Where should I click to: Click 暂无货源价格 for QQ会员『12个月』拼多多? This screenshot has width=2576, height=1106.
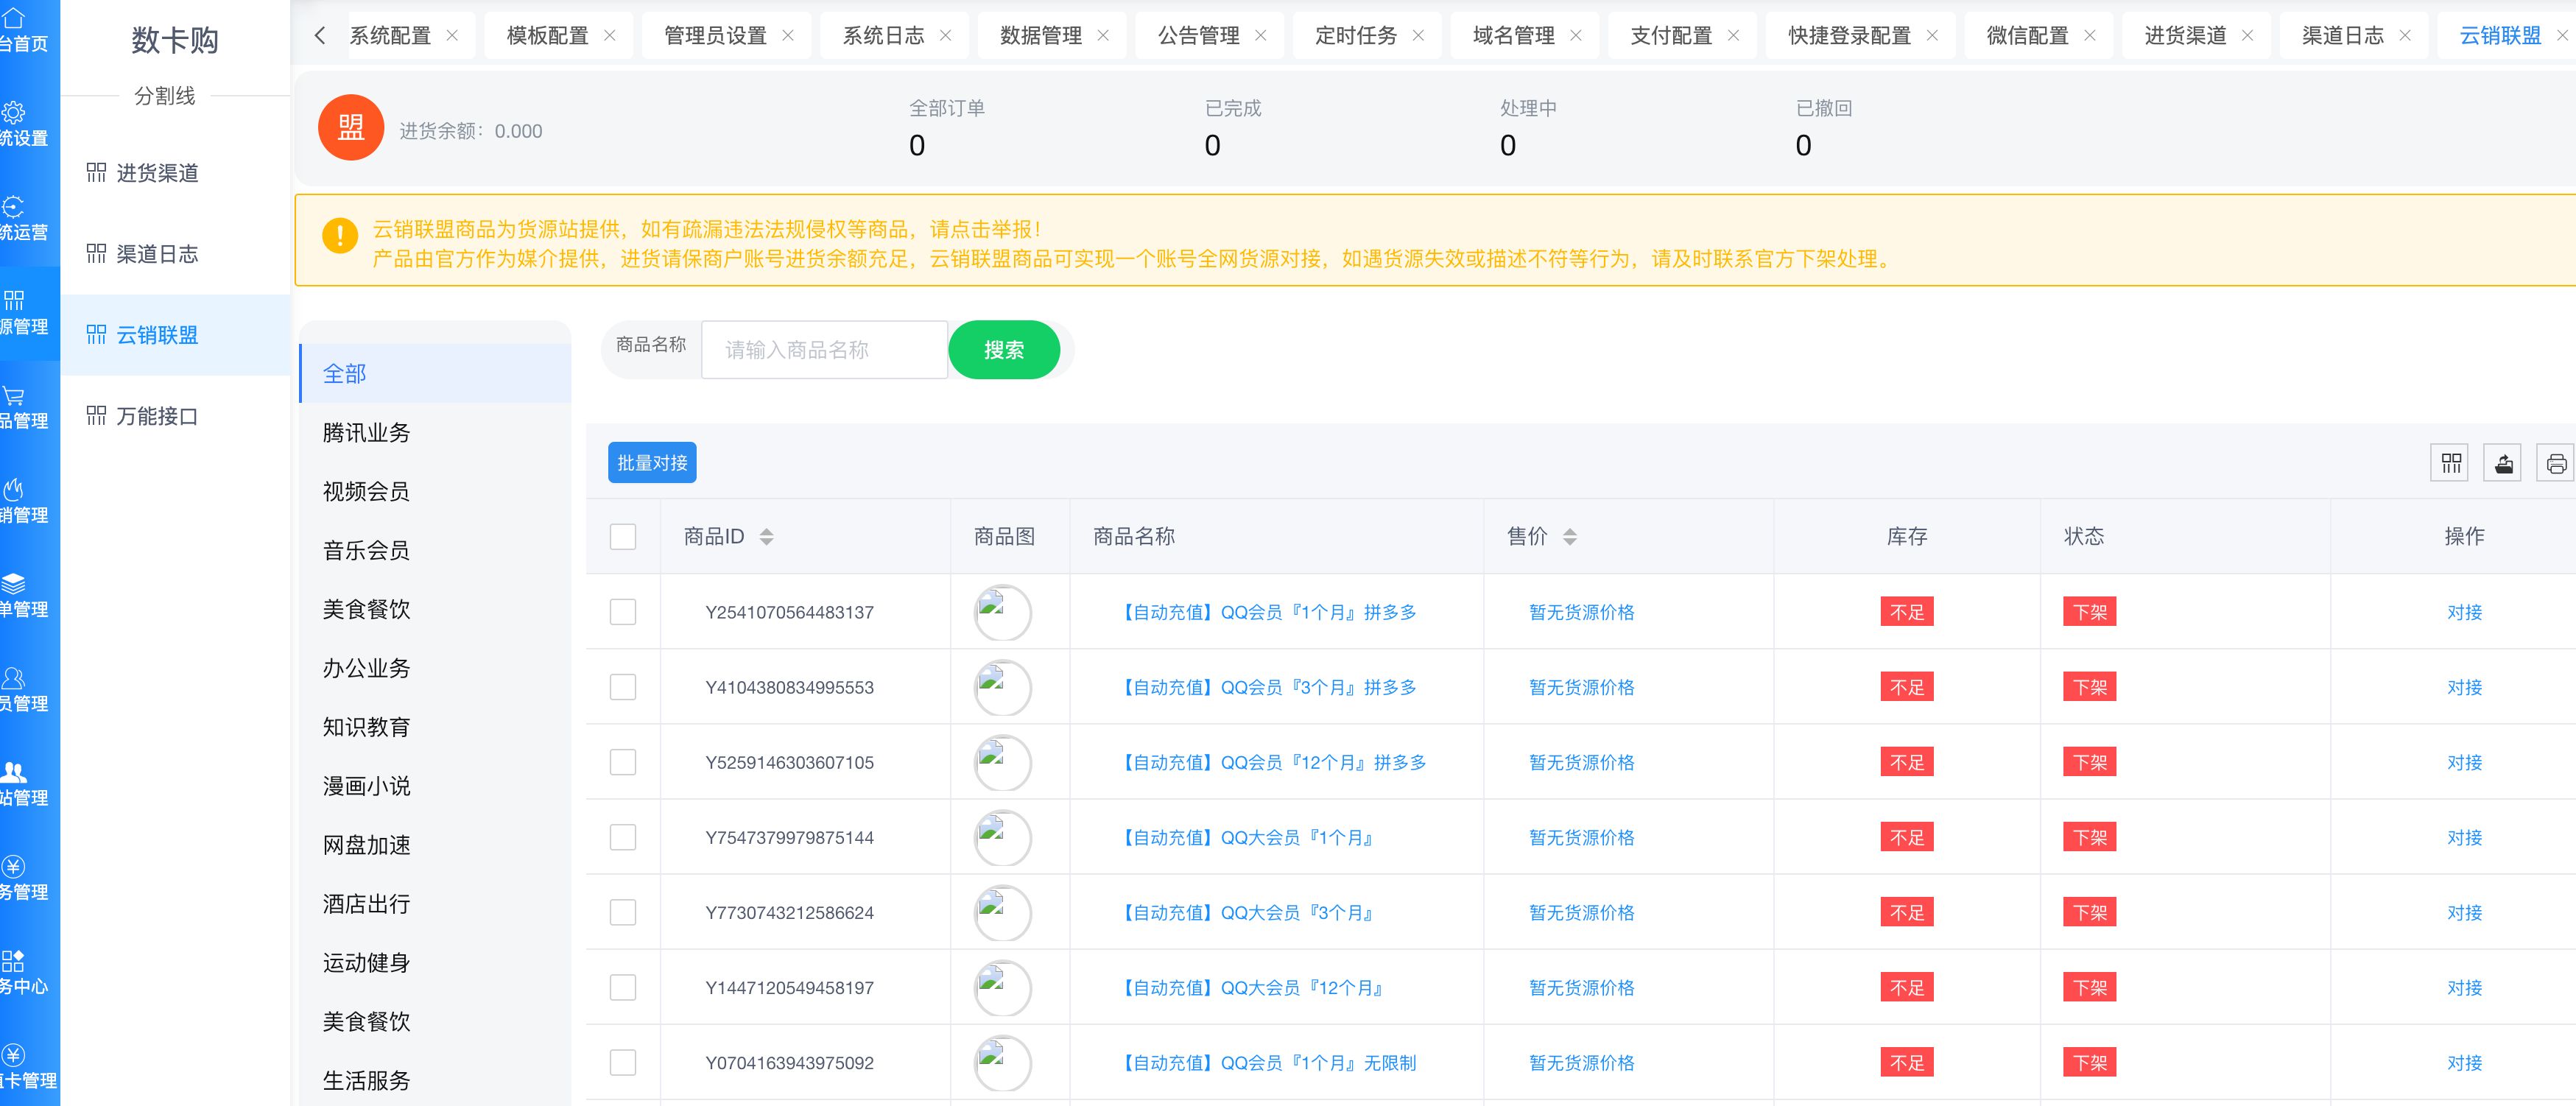[1581, 762]
